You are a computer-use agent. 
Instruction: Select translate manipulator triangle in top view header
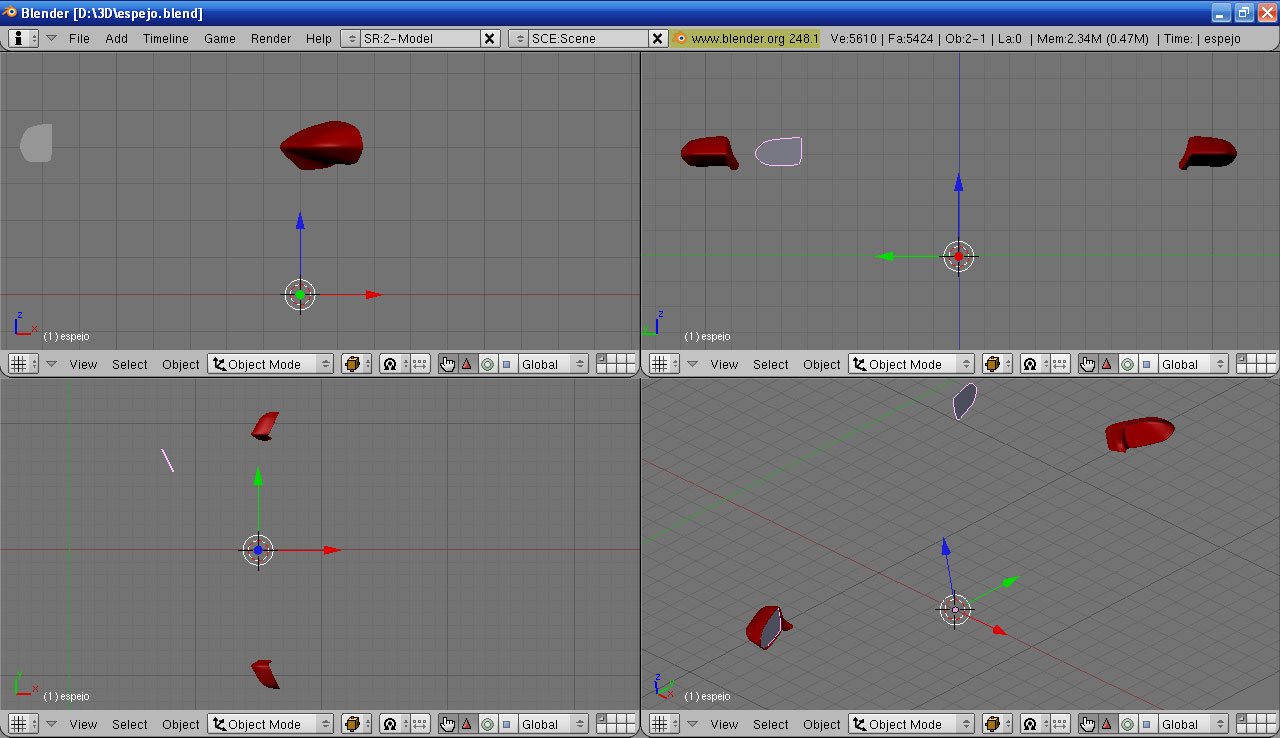(467, 724)
